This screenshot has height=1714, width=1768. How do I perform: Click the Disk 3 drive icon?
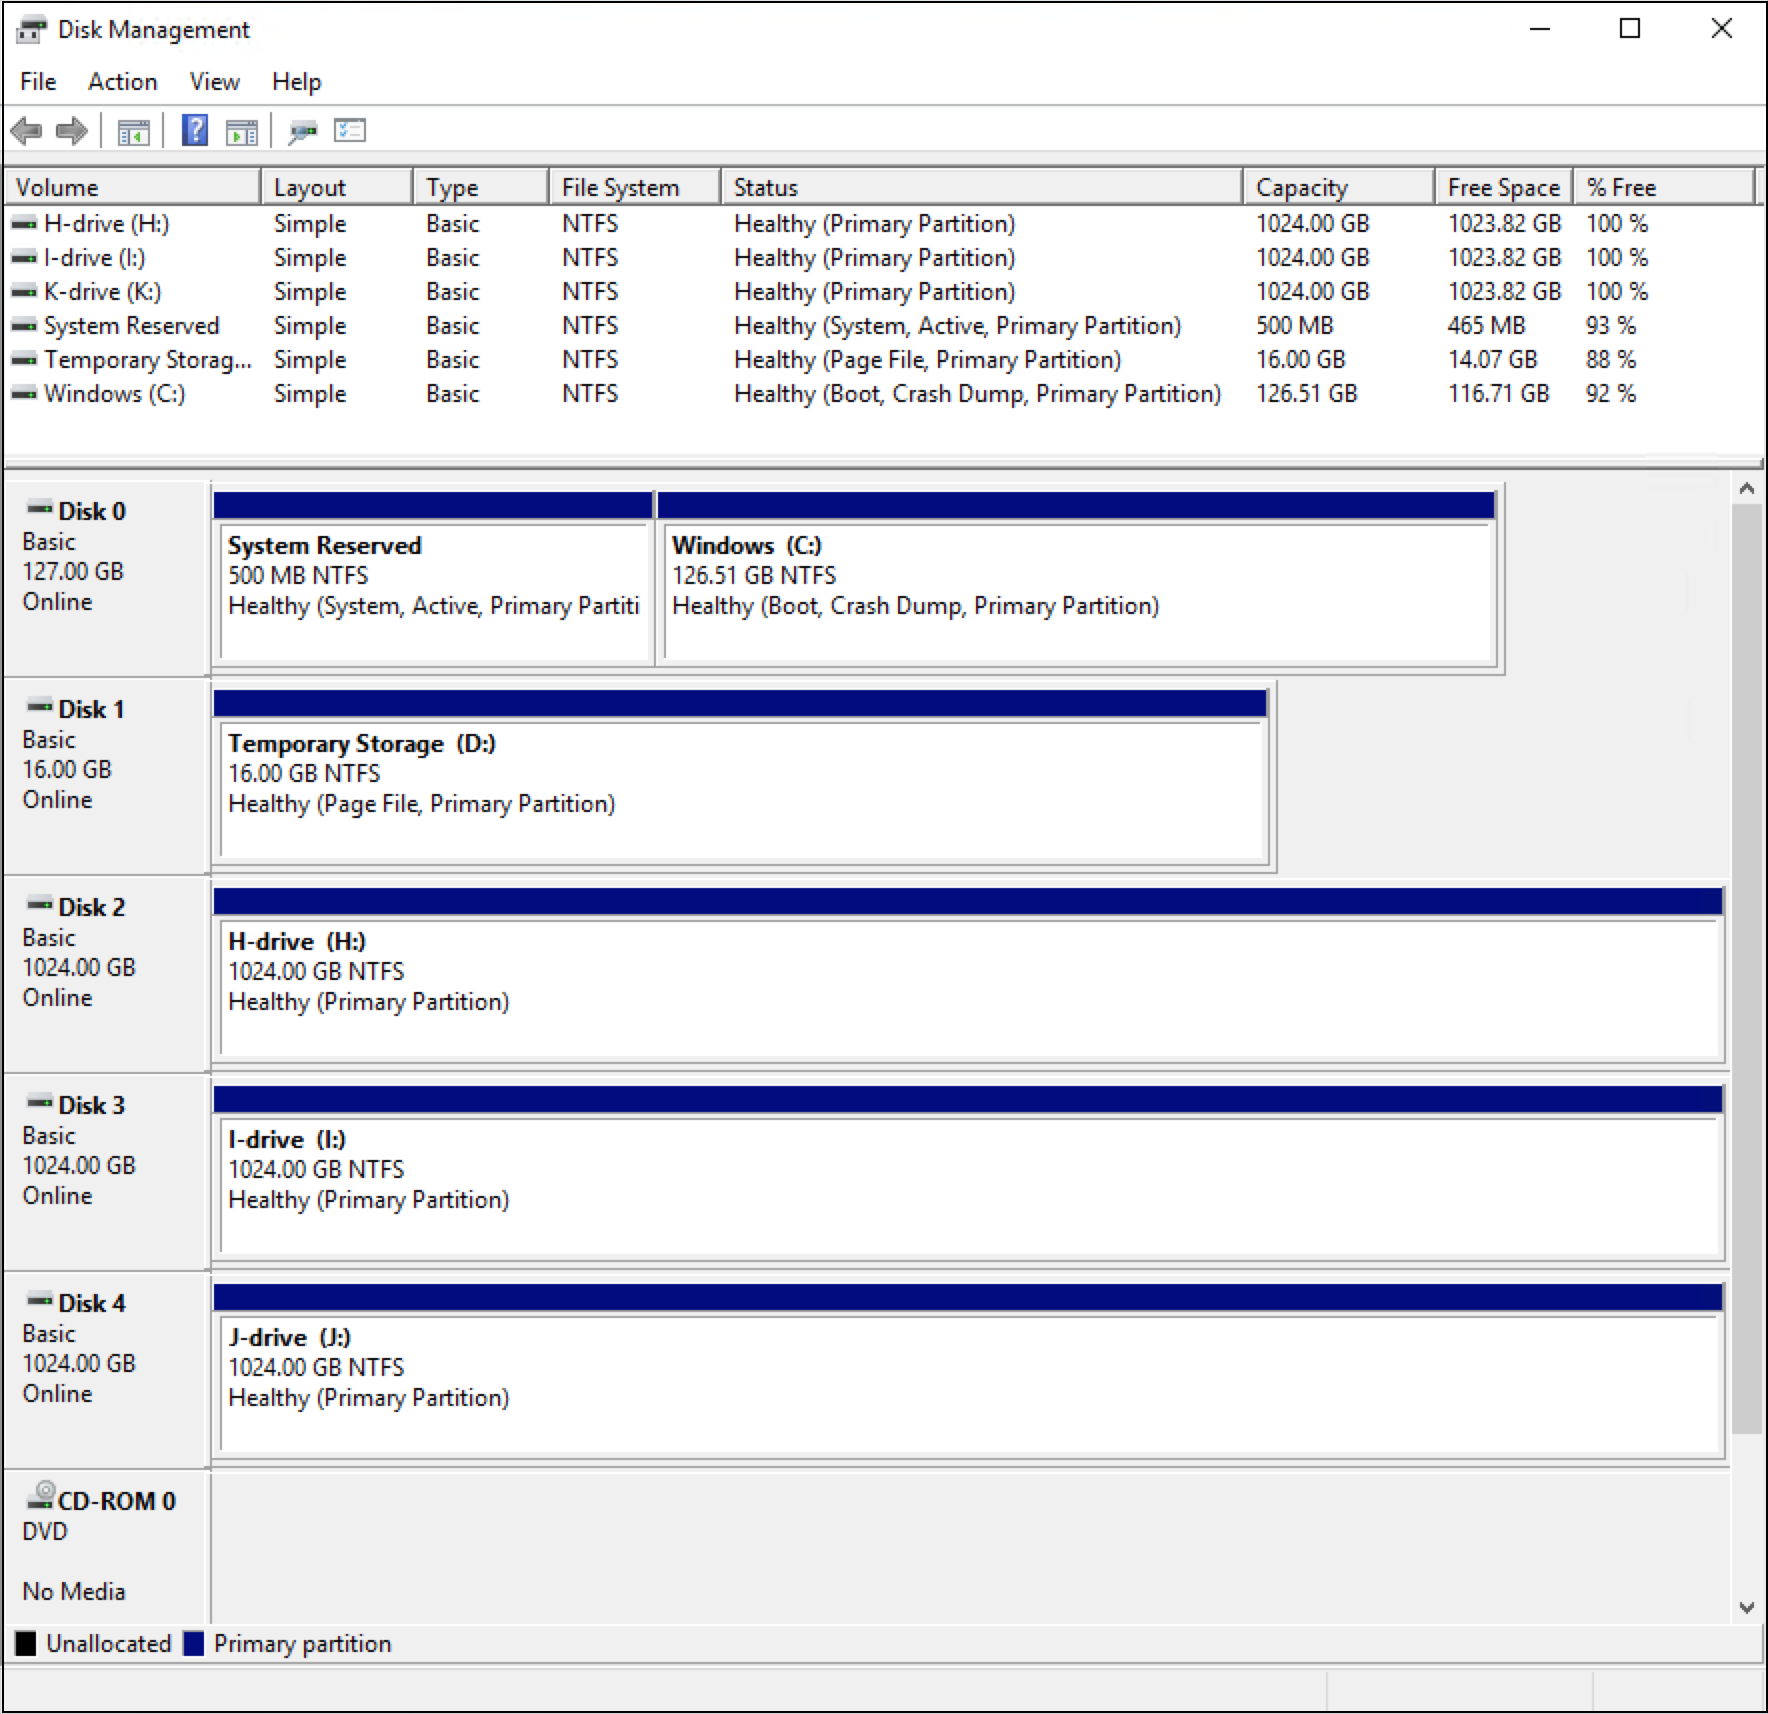[x=40, y=1102]
